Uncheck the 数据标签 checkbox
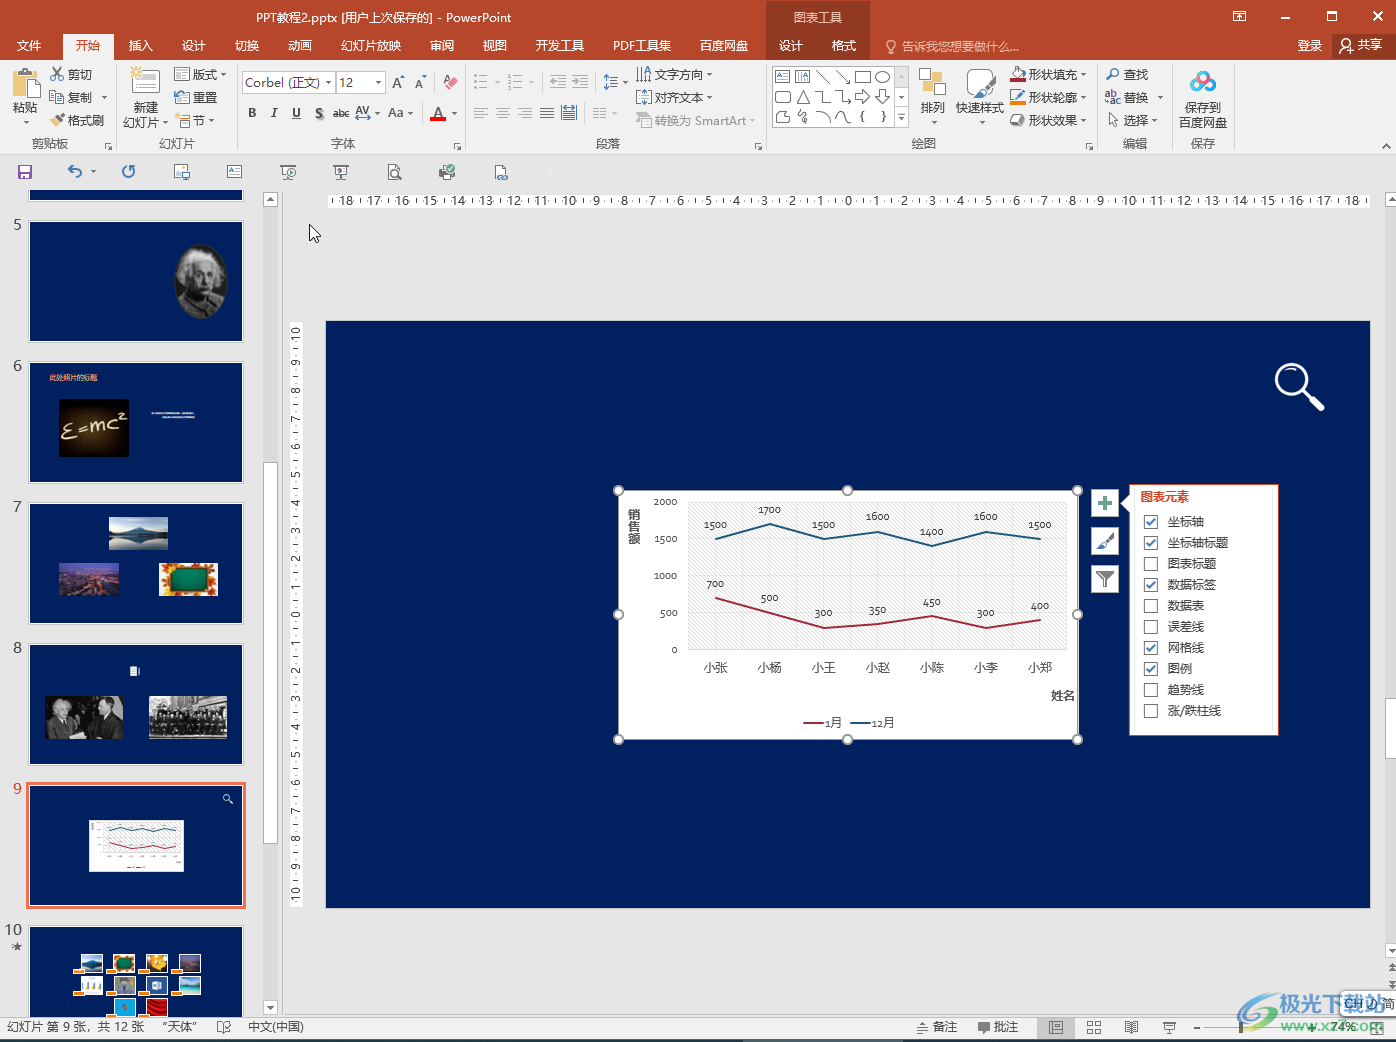Image resolution: width=1396 pixels, height=1042 pixels. click(1151, 585)
